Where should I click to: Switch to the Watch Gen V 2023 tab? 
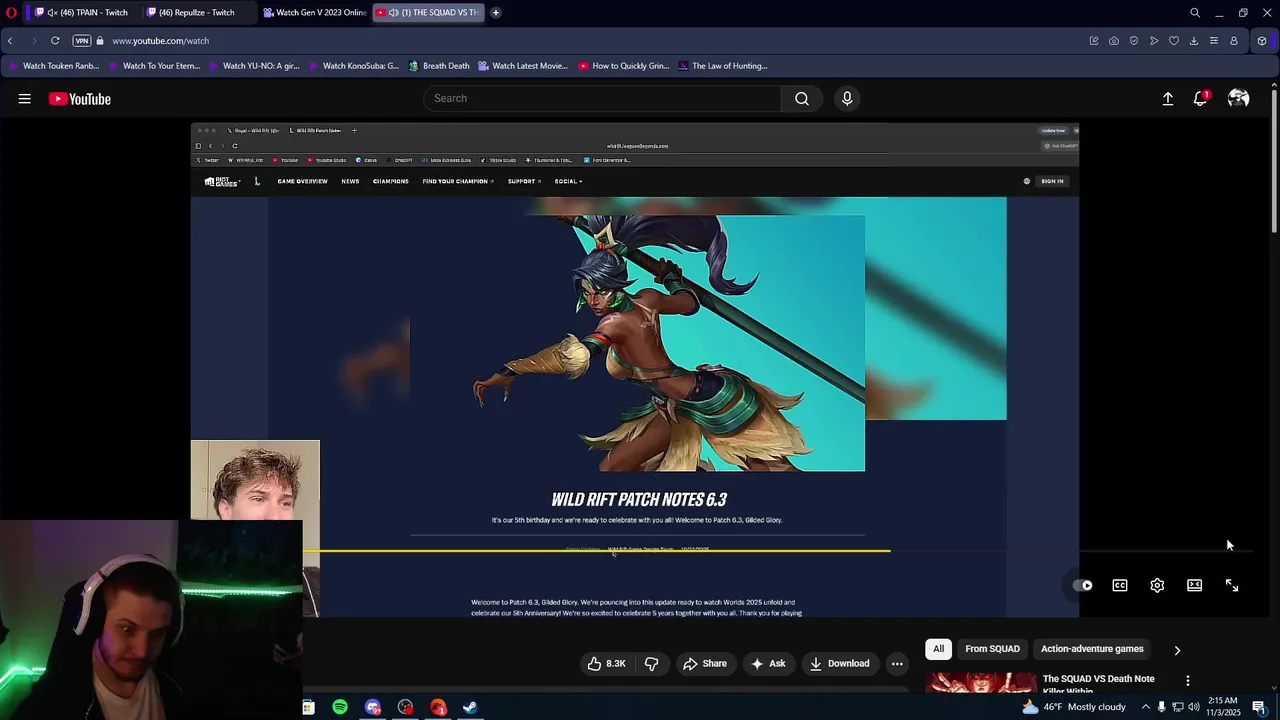314,12
